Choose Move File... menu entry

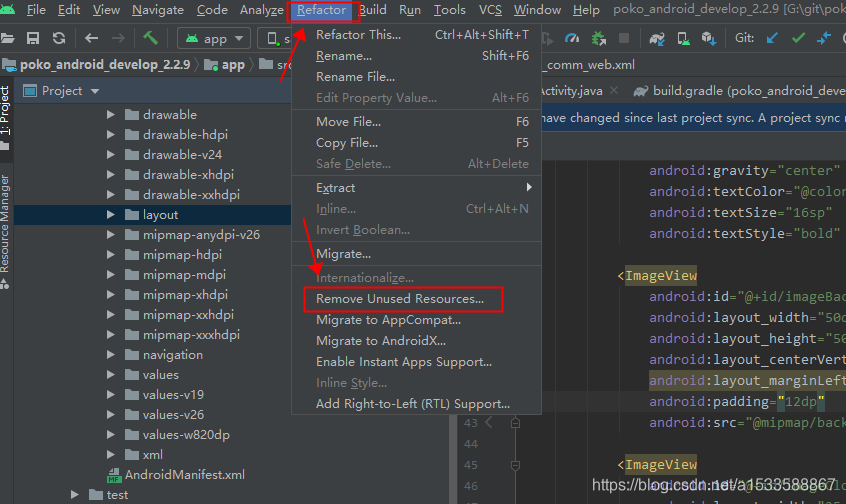tap(417, 121)
